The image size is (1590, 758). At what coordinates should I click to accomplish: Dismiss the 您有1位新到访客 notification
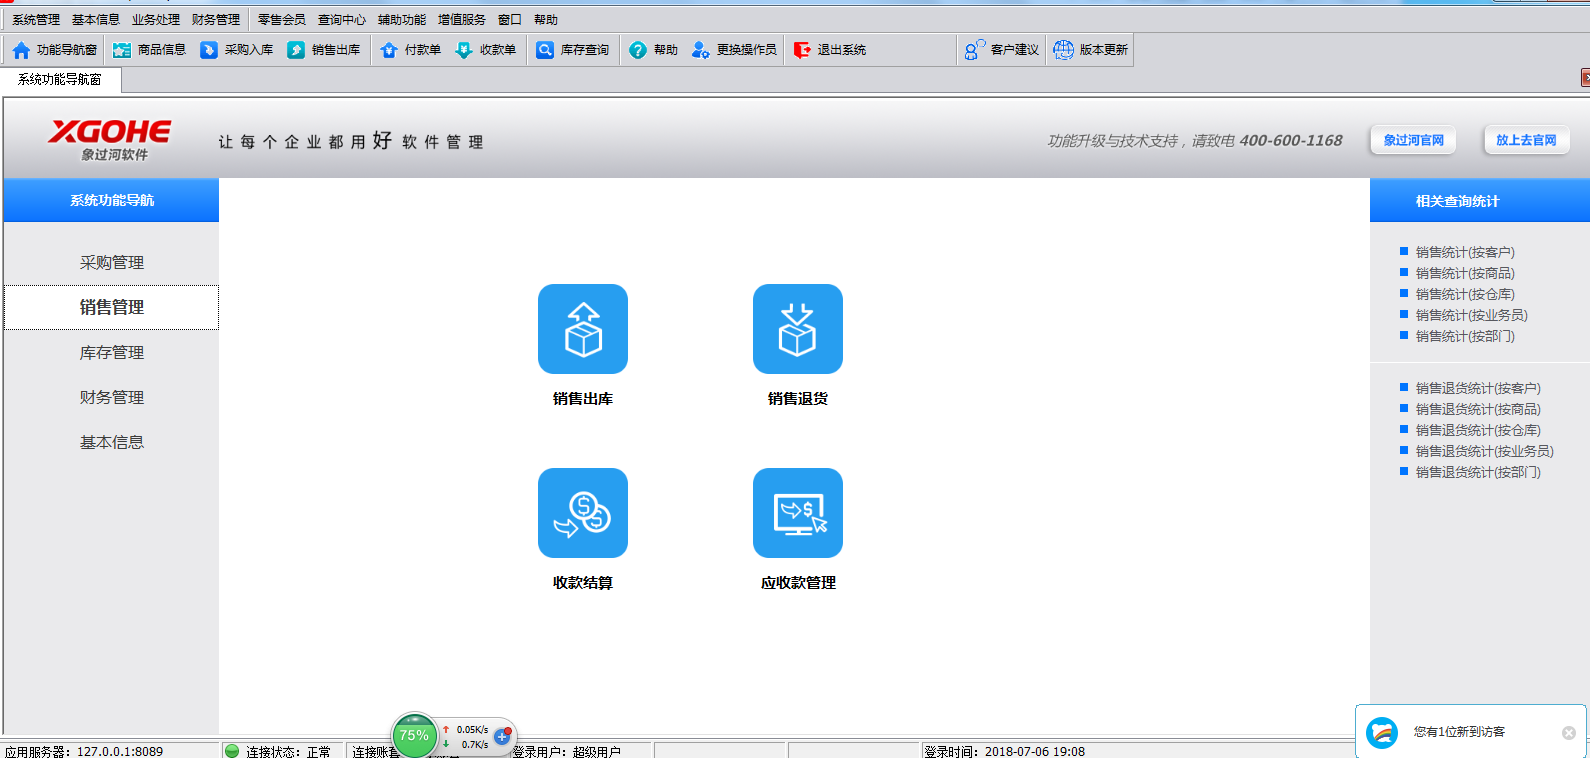coord(1568,733)
